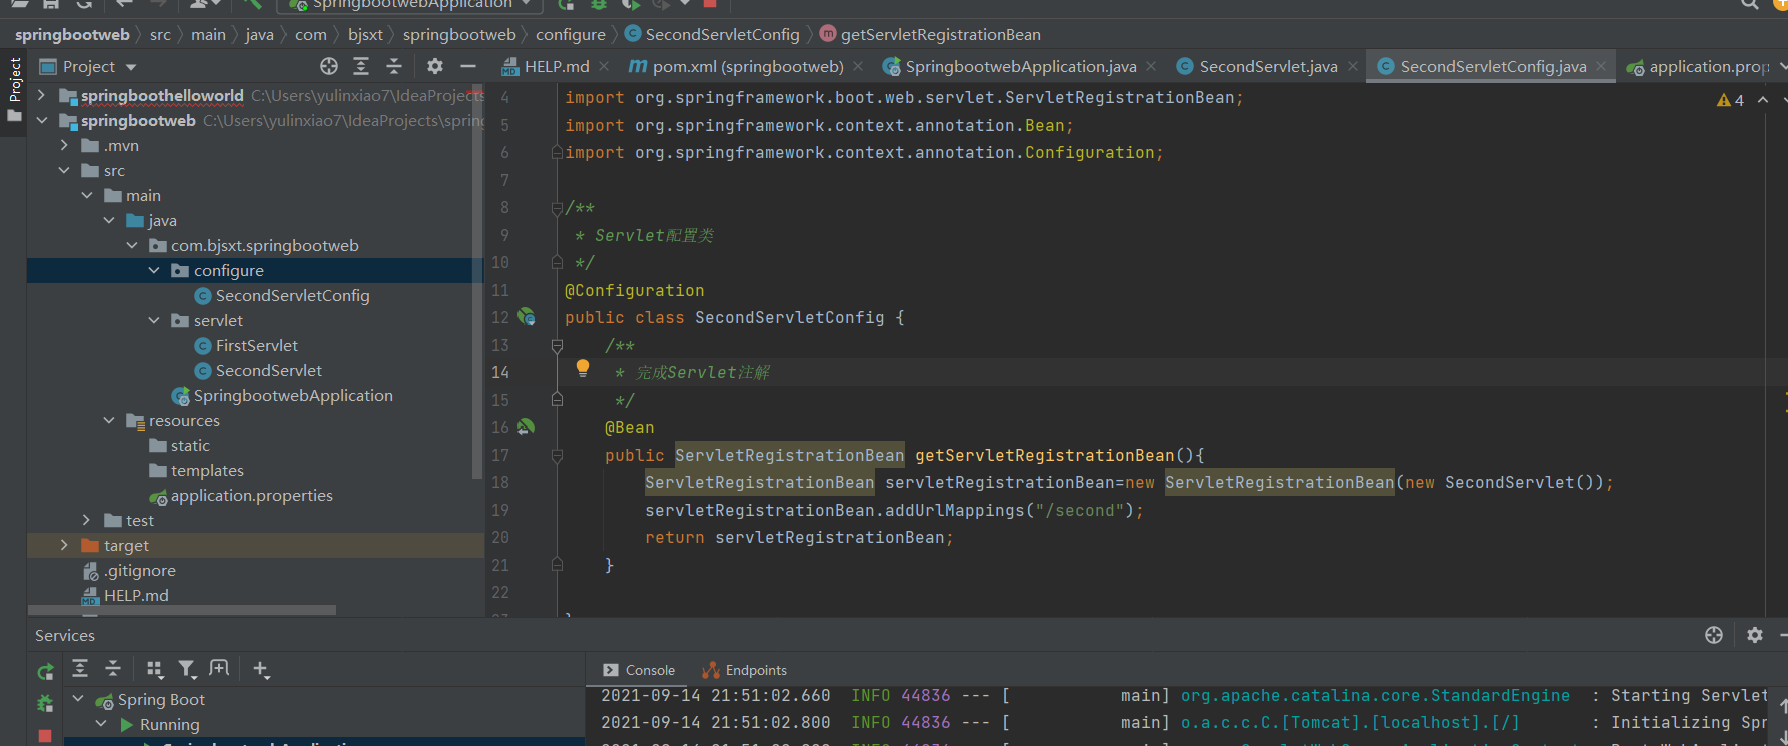Open the Console tab
Image resolution: width=1788 pixels, height=746 pixels.
pos(639,670)
